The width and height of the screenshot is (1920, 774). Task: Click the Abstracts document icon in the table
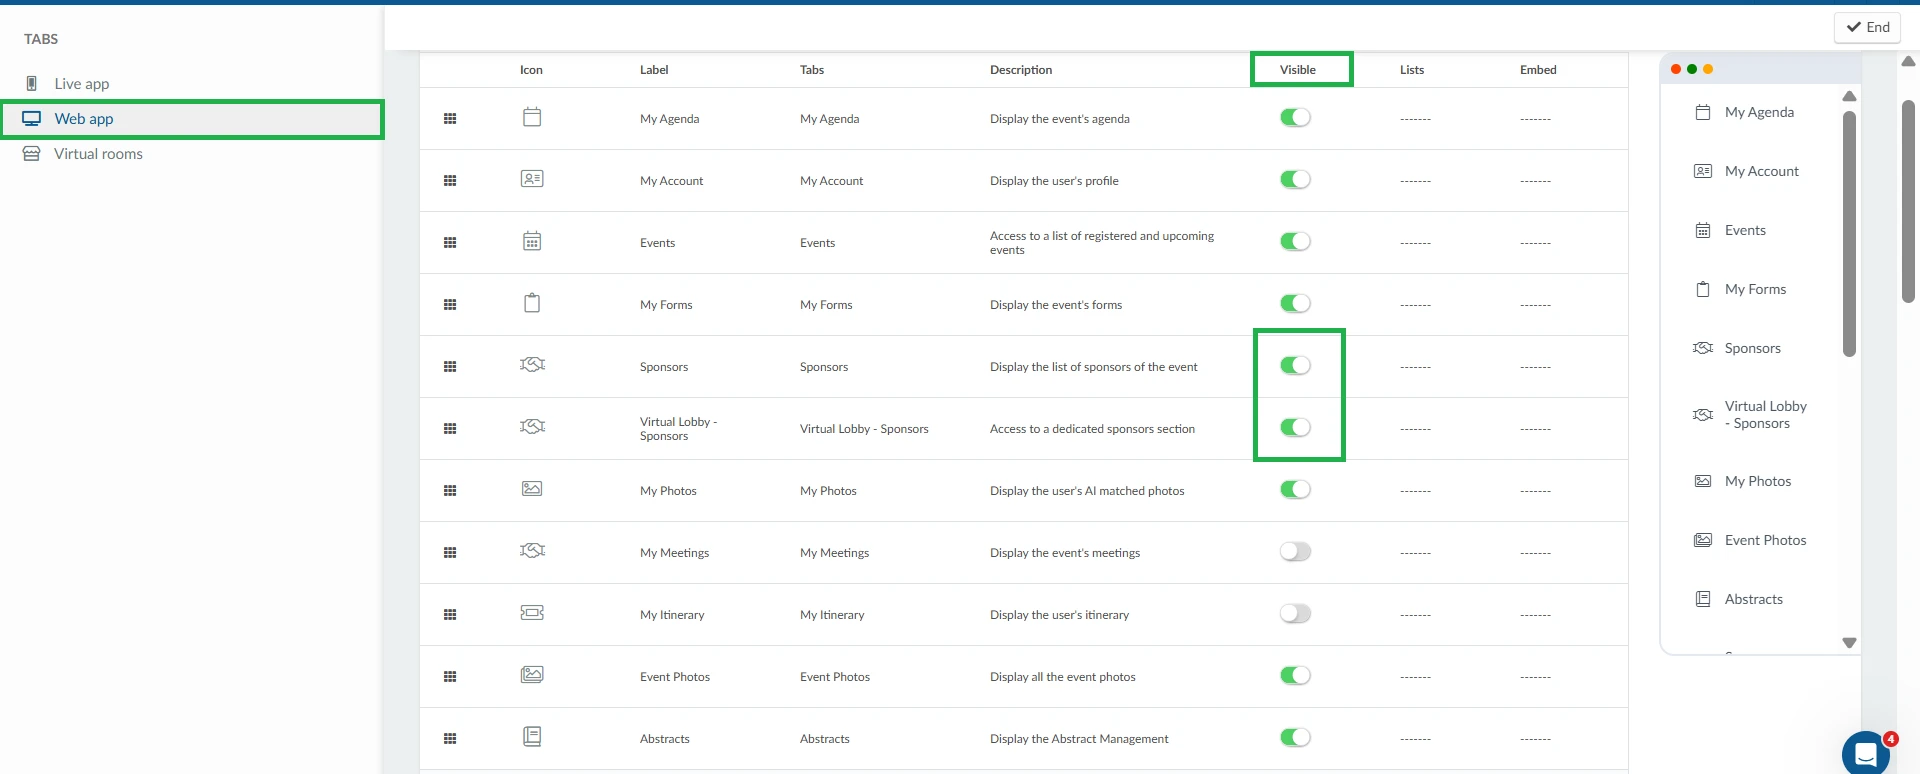(532, 737)
